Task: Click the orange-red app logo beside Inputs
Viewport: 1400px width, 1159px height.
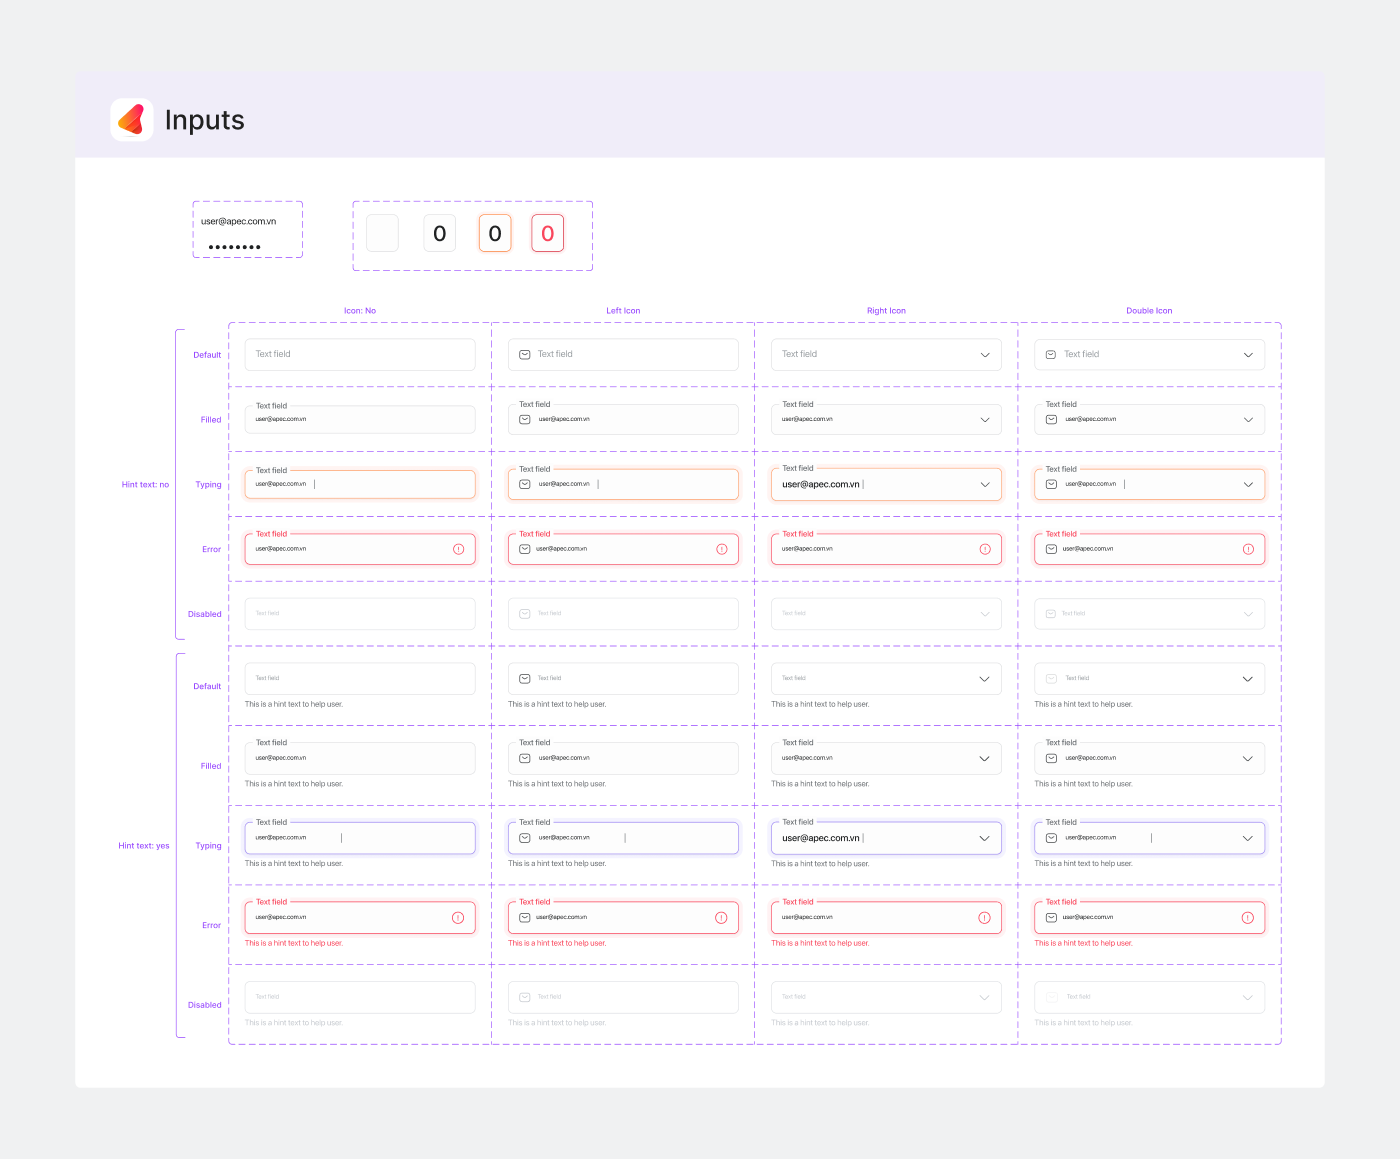Action: (131, 120)
